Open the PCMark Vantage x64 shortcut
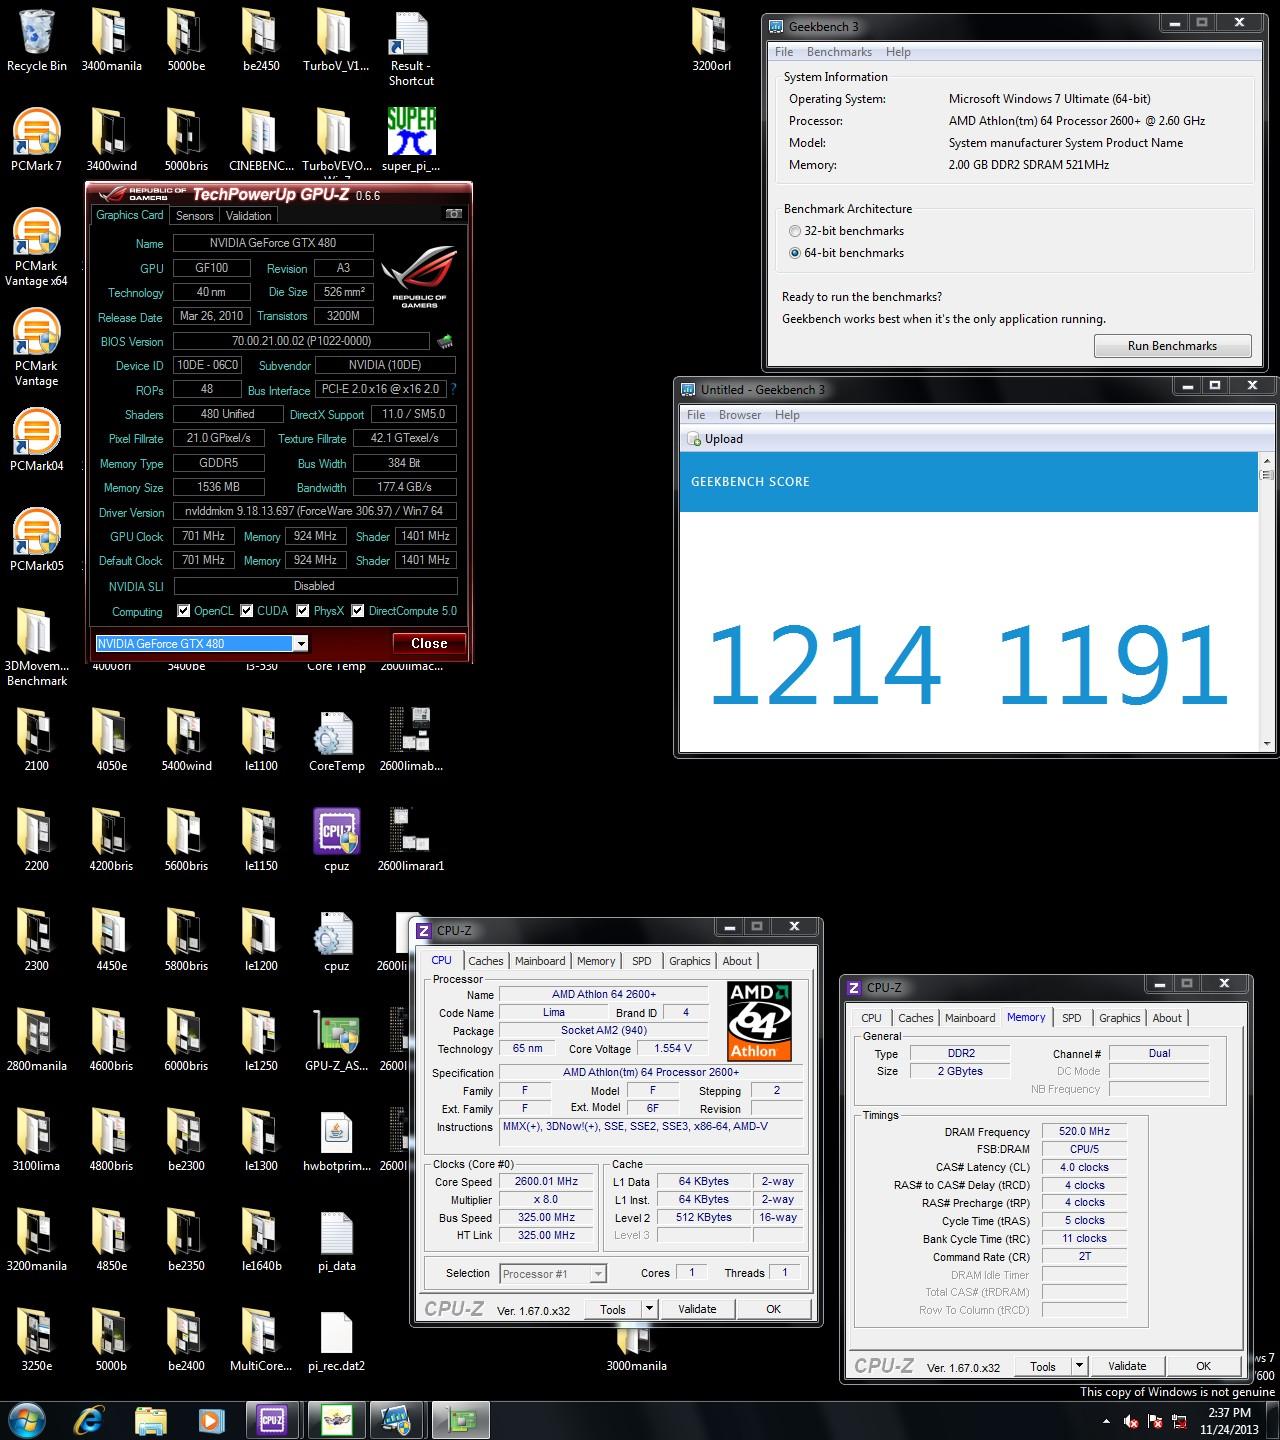The height and width of the screenshot is (1440, 1280). click(x=36, y=248)
